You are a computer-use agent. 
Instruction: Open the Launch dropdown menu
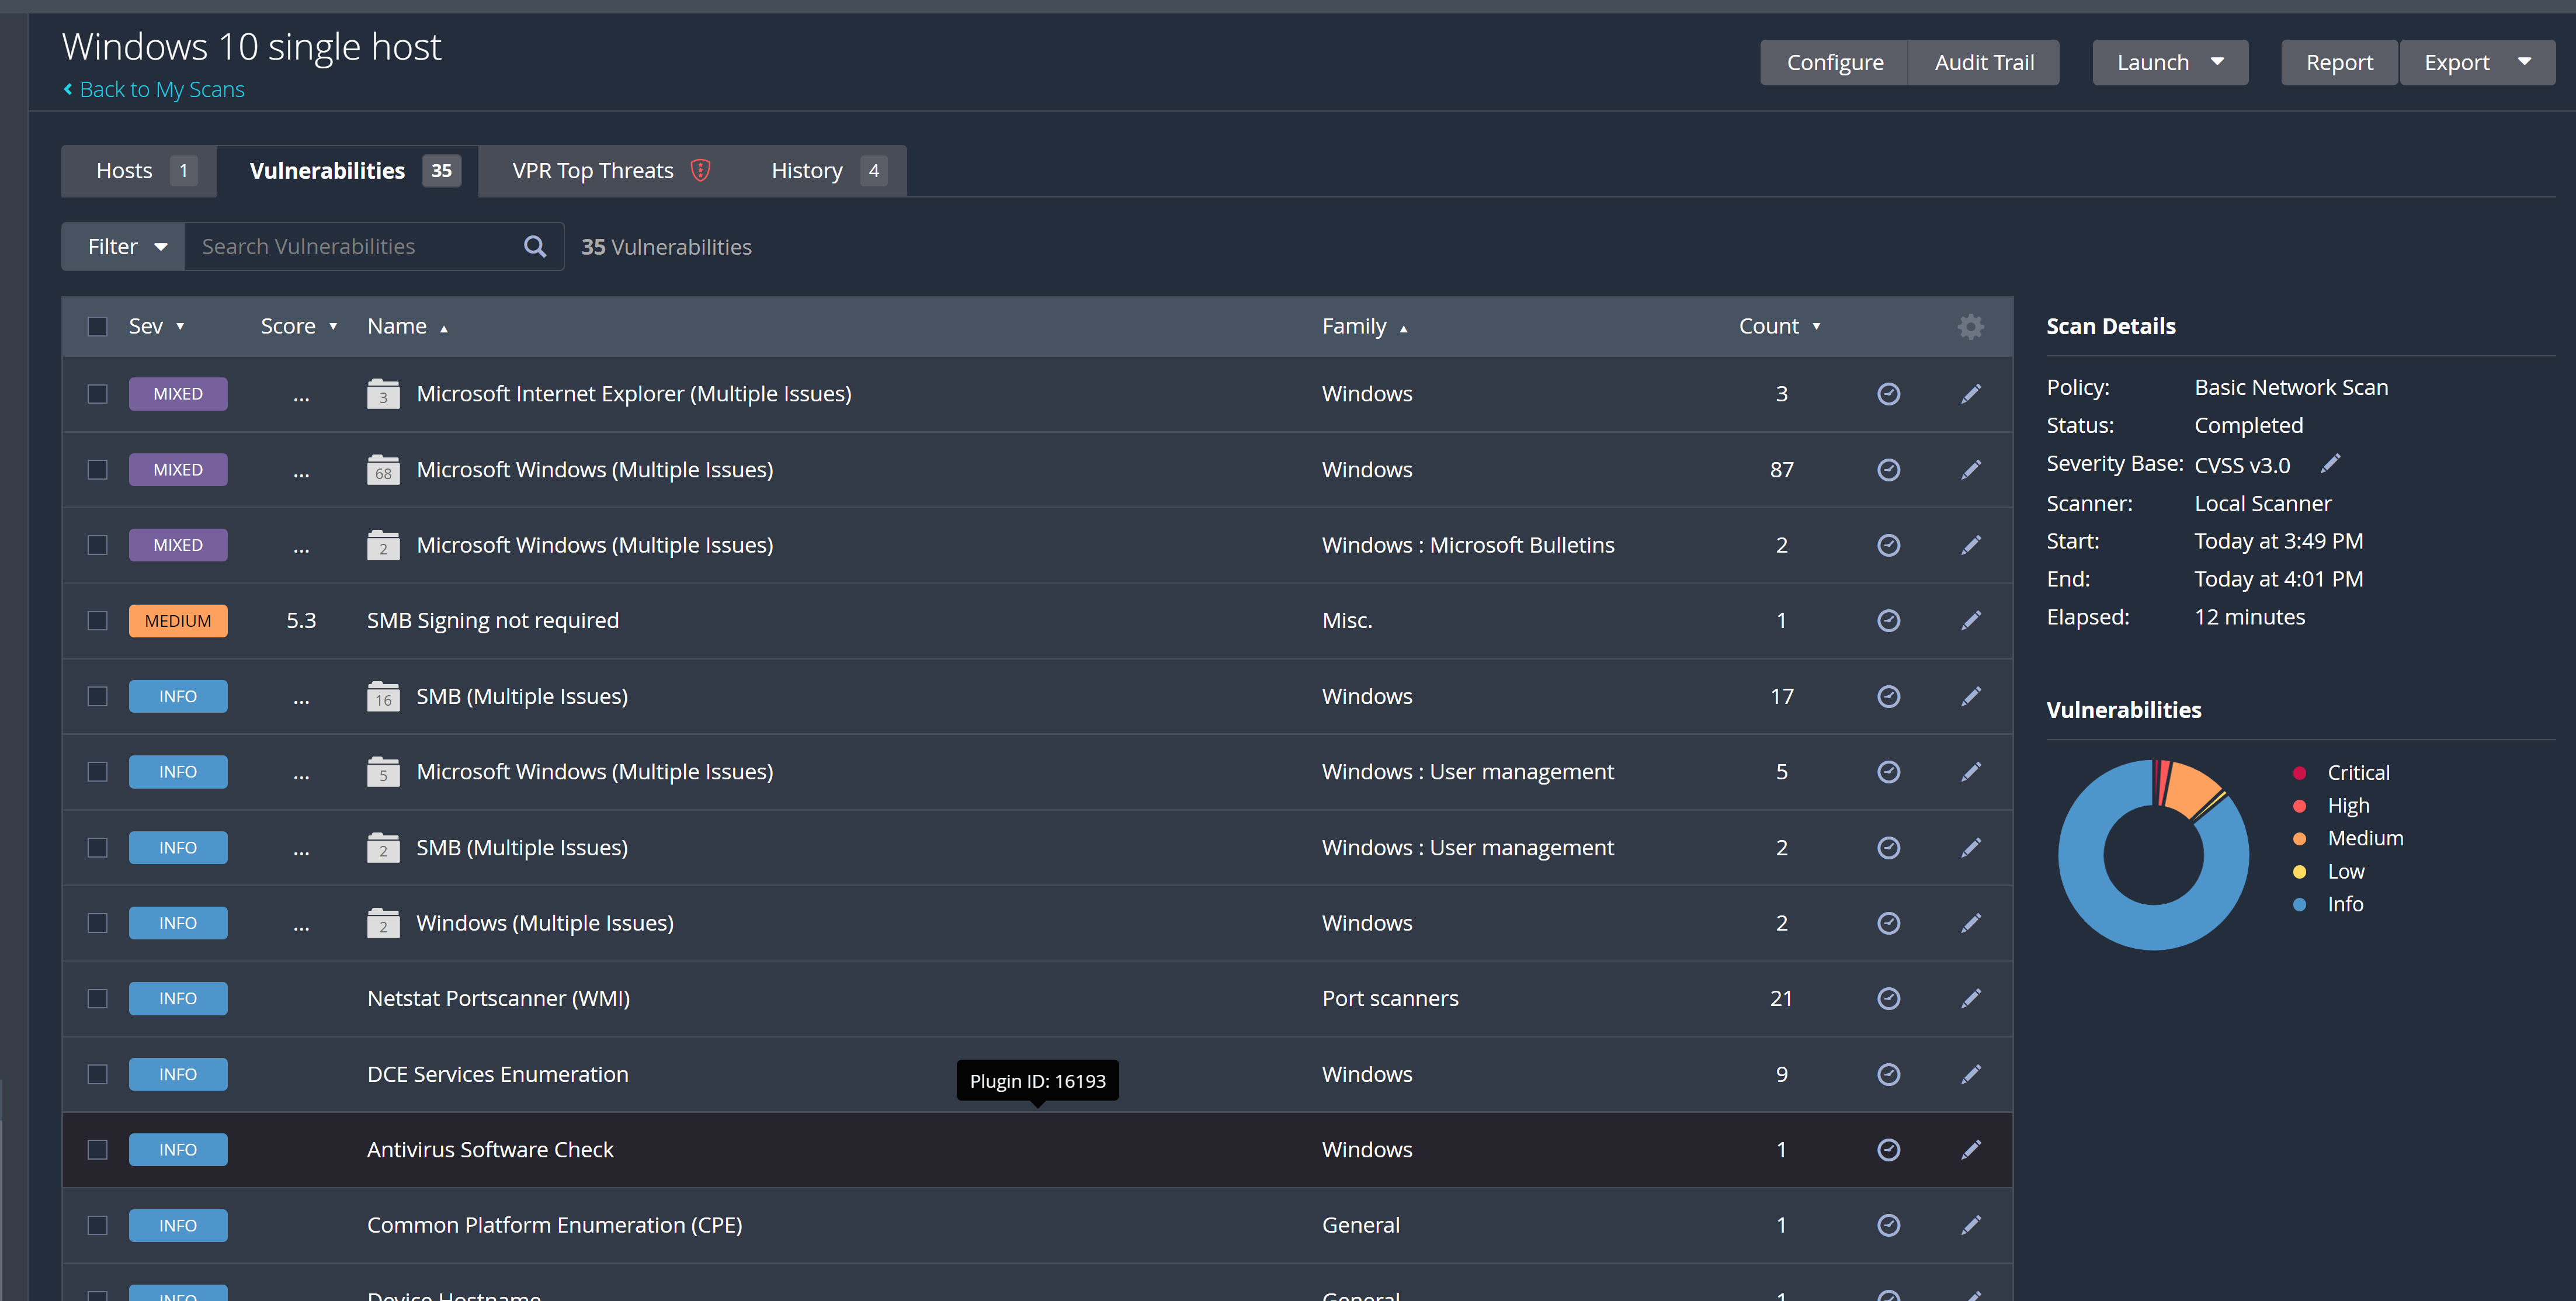pos(2169,62)
